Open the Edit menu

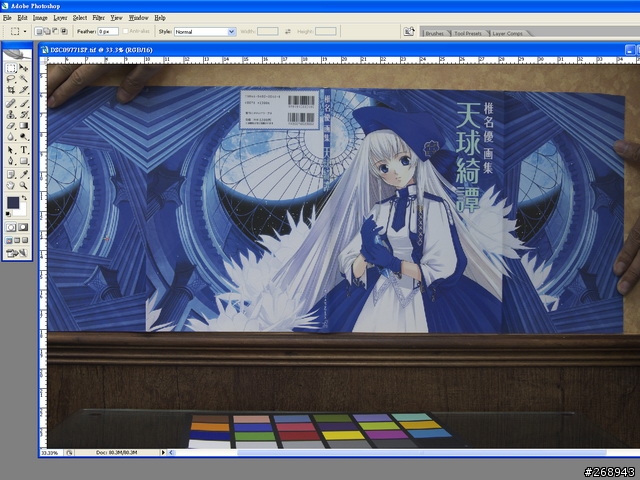[x=22, y=18]
